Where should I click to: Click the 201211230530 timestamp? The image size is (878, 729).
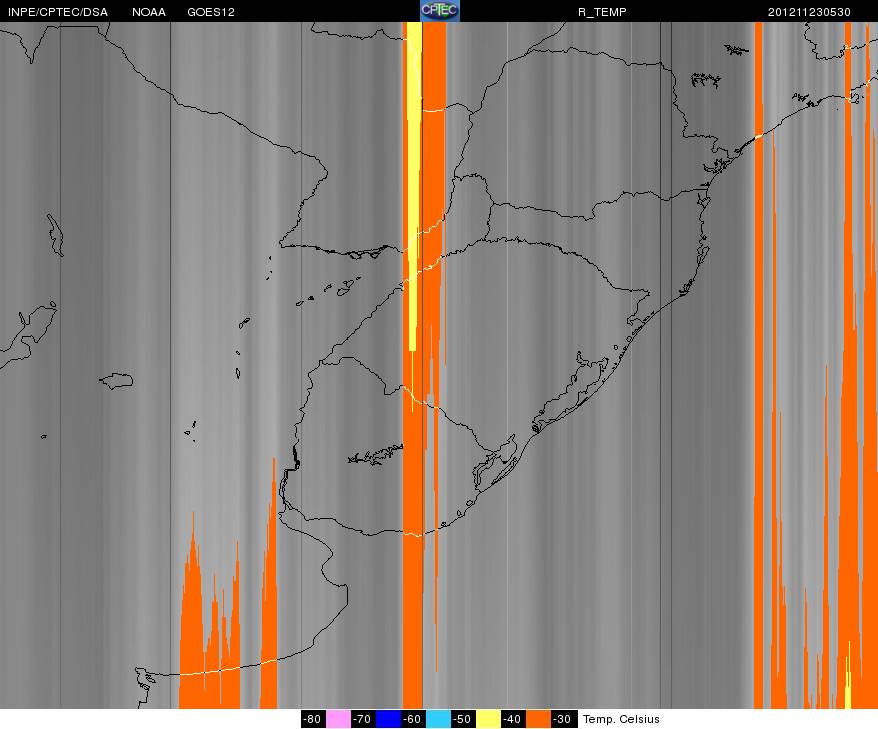point(809,12)
